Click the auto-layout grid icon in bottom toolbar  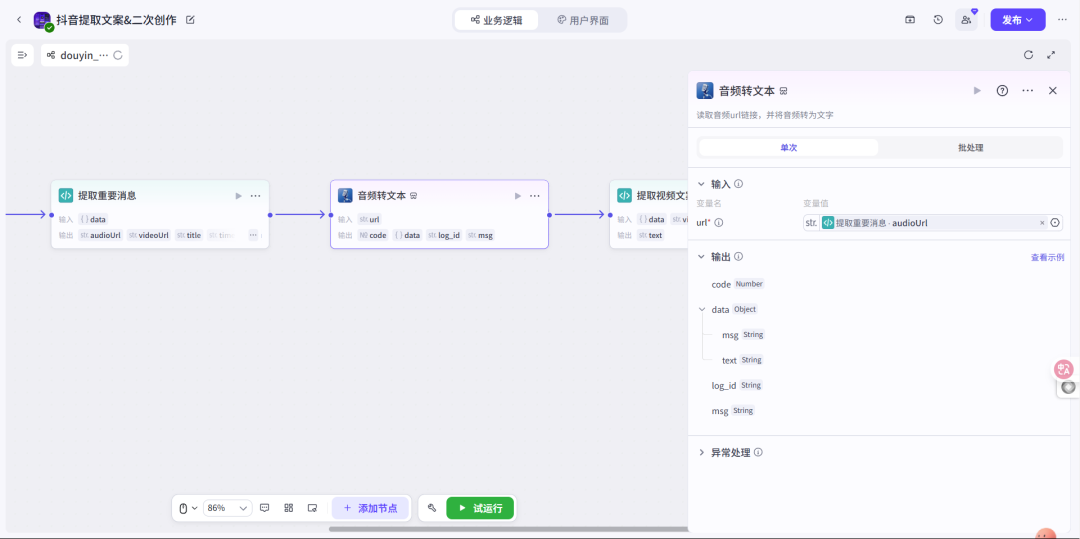(289, 508)
